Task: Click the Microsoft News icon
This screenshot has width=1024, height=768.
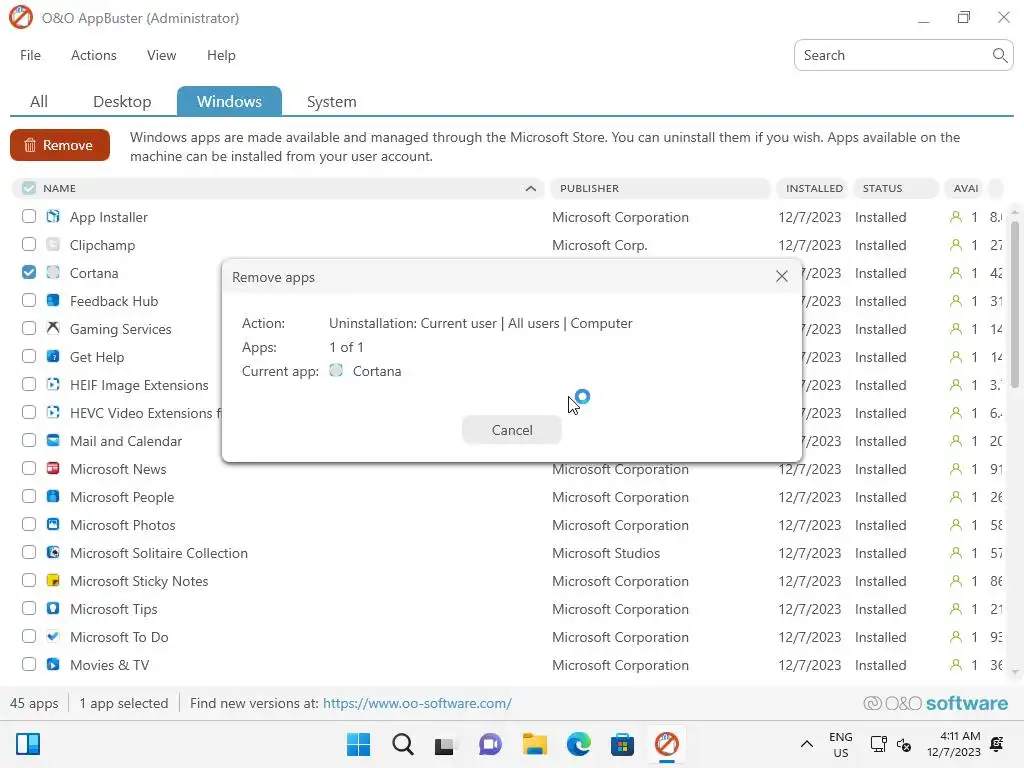Action: 53,468
